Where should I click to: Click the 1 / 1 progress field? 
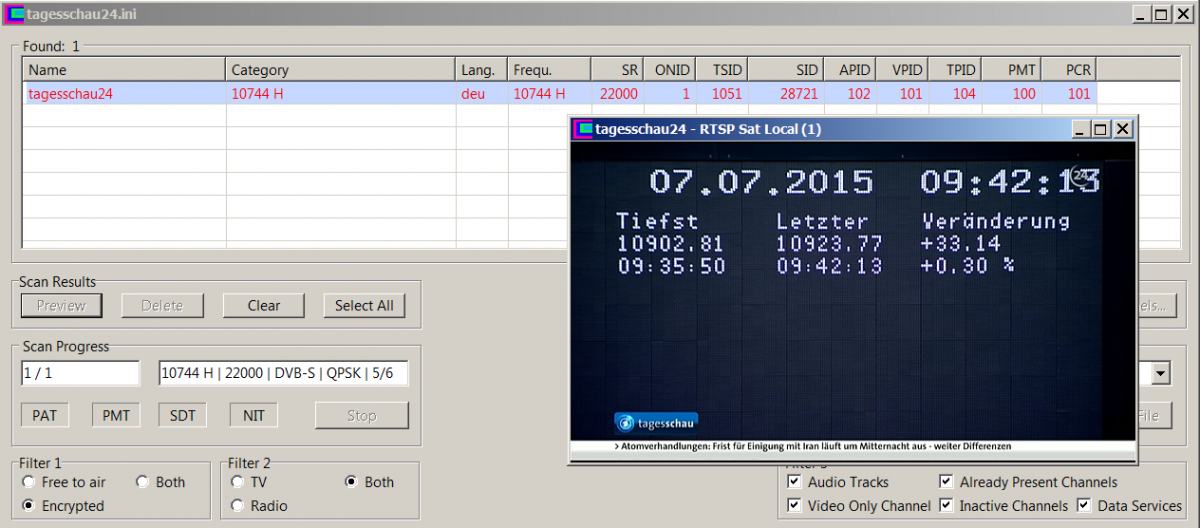tap(80, 373)
